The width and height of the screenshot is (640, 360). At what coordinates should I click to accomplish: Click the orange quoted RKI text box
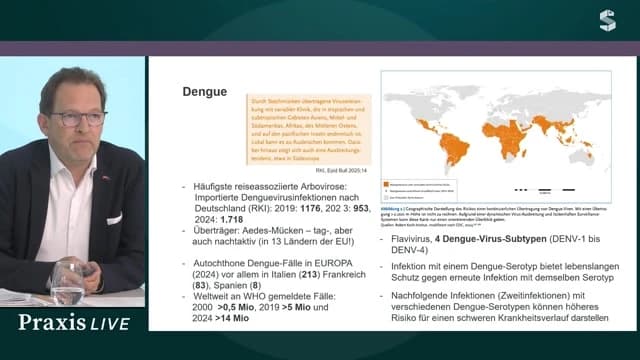pyautogui.click(x=309, y=129)
